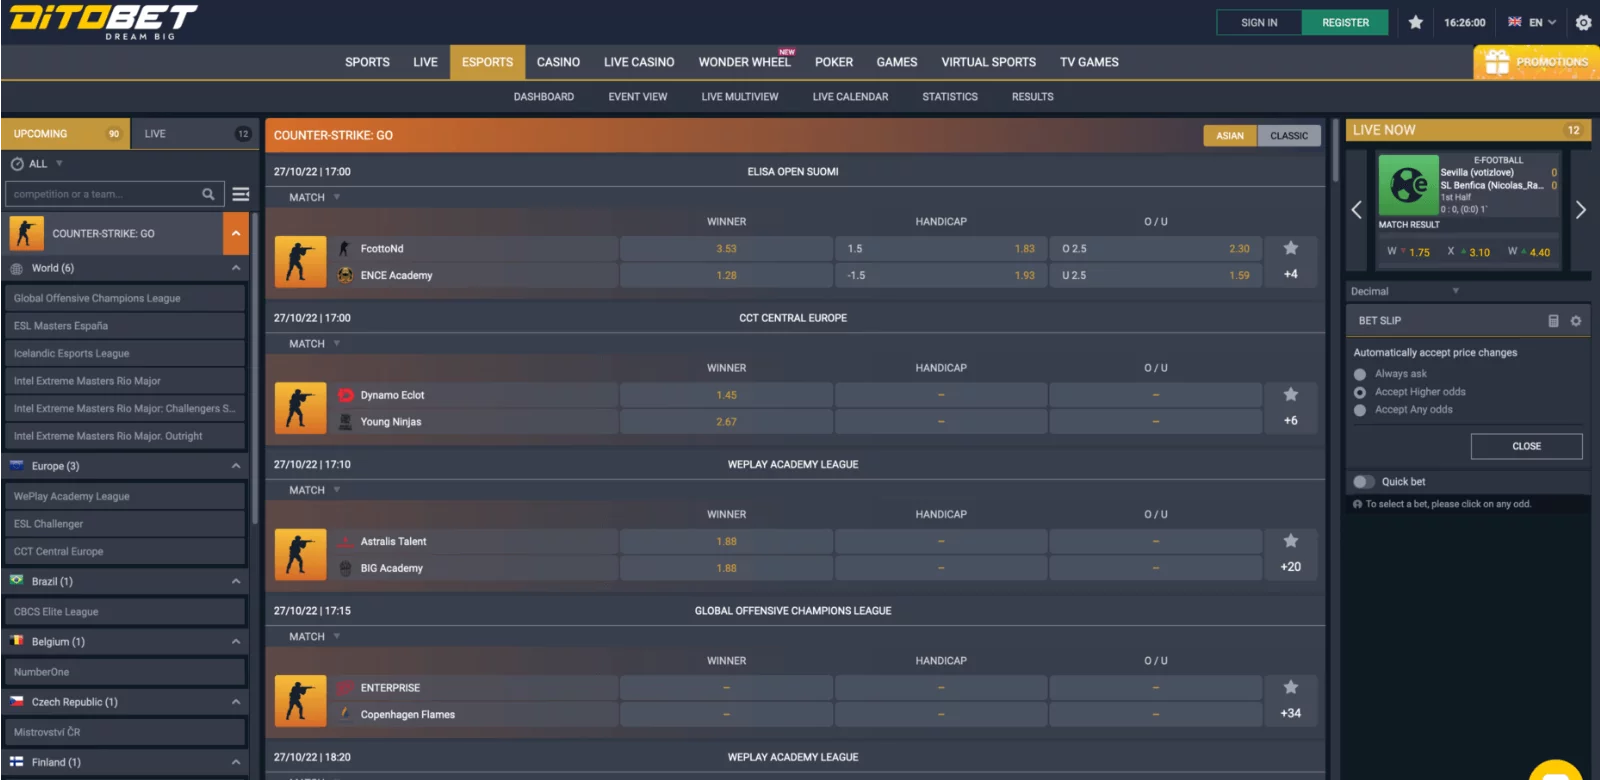Image resolution: width=1600 pixels, height=780 pixels.
Task: Open the ESL Masters España league
Action: pyautogui.click(x=125, y=326)
